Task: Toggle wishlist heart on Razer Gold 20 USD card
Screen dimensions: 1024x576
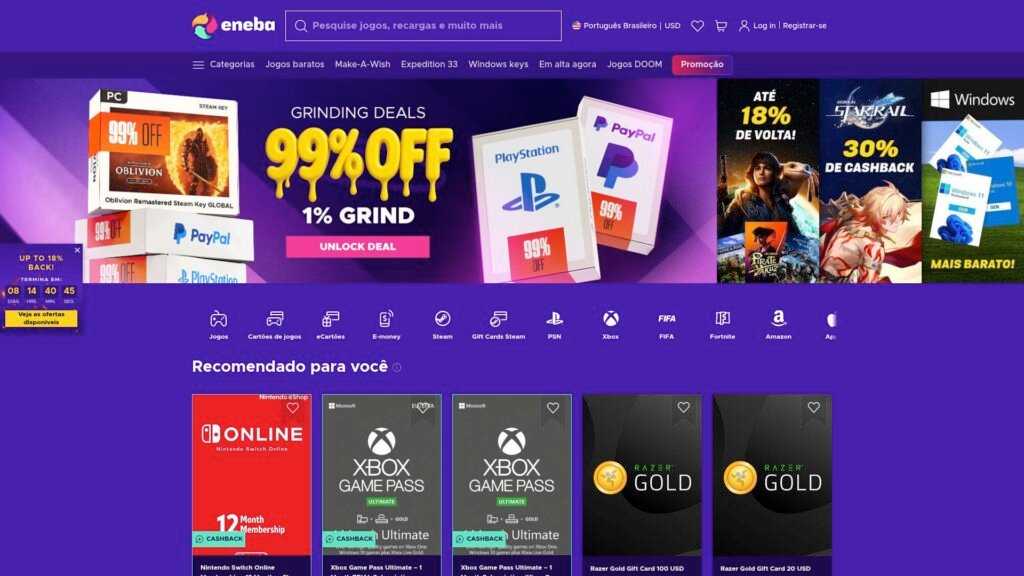Action: (813, 408)
